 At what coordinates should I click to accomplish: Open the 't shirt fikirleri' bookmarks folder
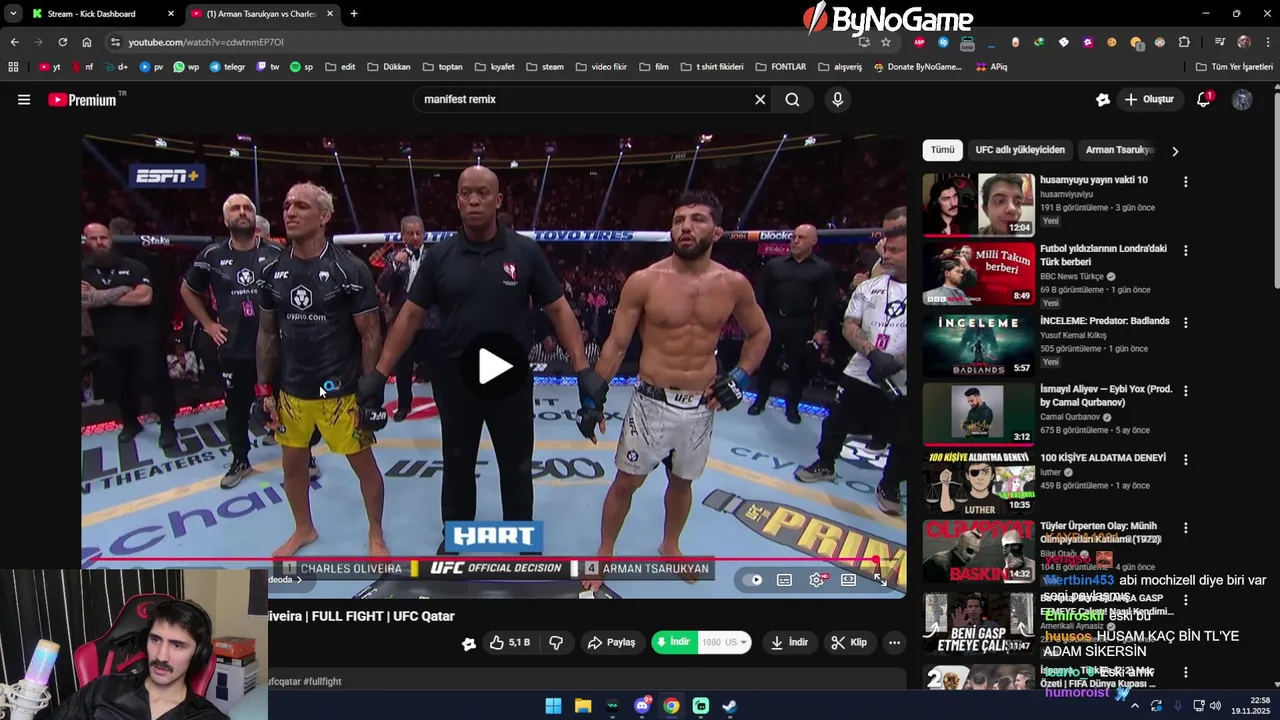[x=712, y=67]
